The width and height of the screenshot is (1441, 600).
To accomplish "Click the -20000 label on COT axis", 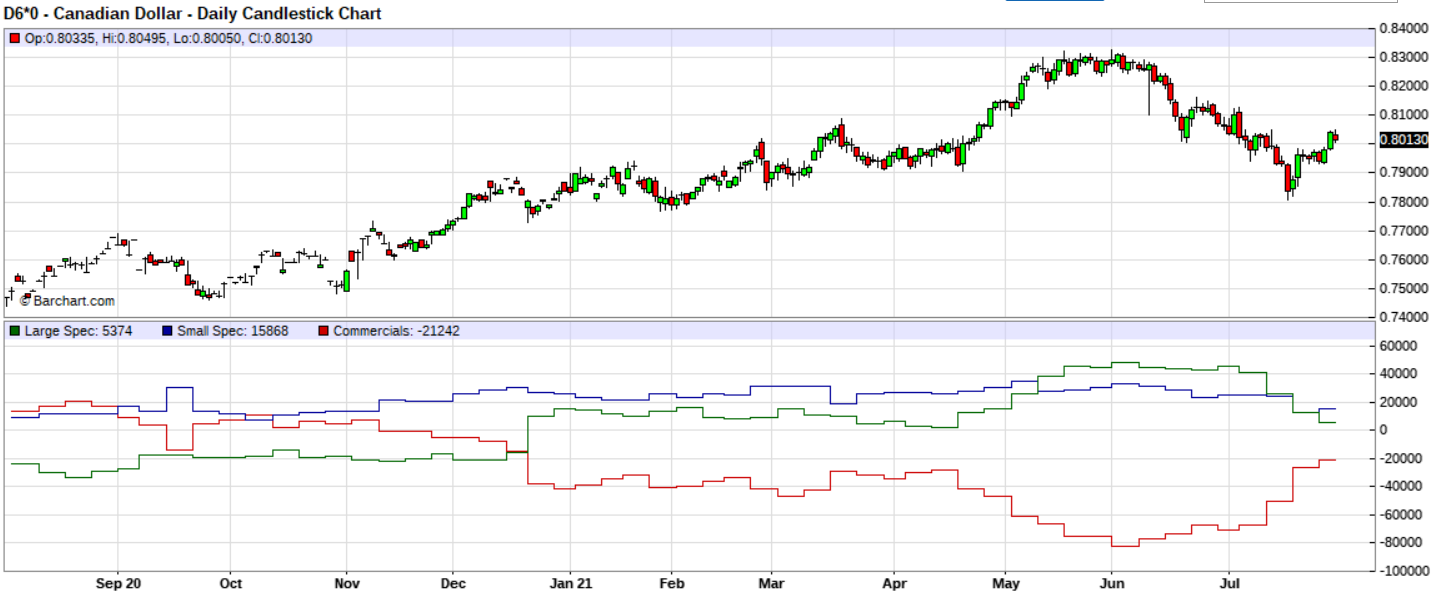I will click(x=1402, y=458).
